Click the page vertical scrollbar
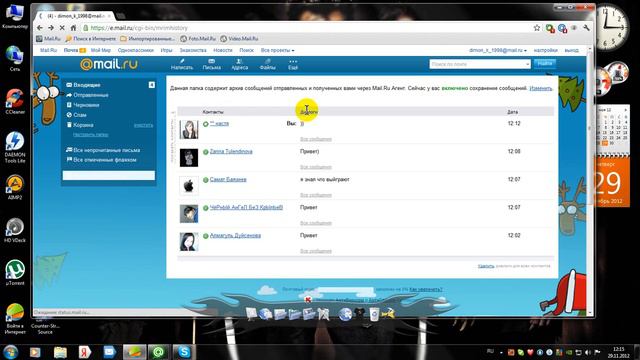This screenshot has width=640, height=360. point(589,182)
